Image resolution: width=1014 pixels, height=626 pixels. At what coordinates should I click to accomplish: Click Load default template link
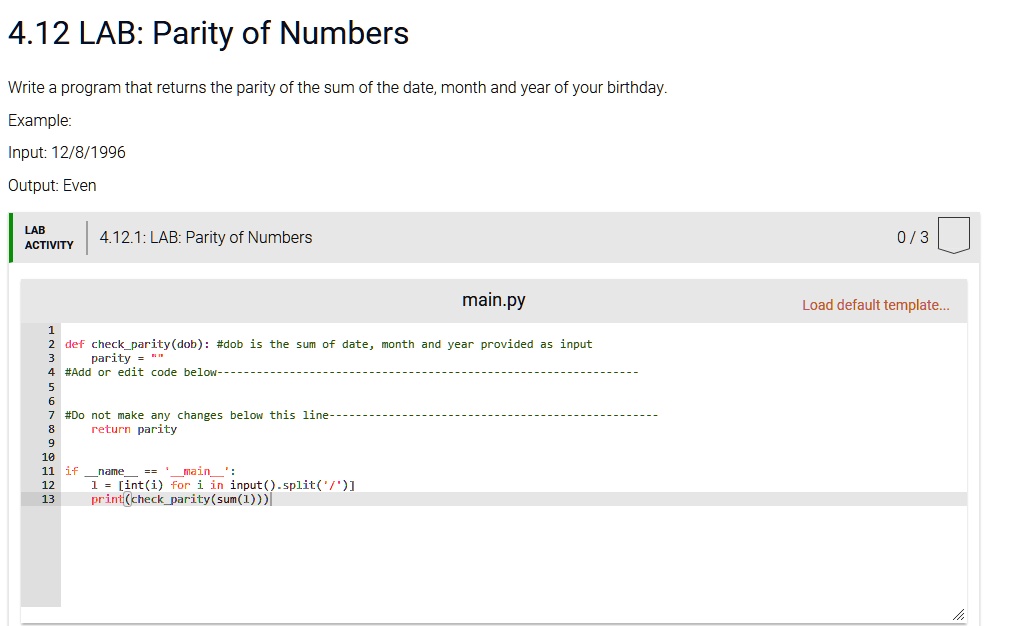pyautogui.click(x=875, y=305)
